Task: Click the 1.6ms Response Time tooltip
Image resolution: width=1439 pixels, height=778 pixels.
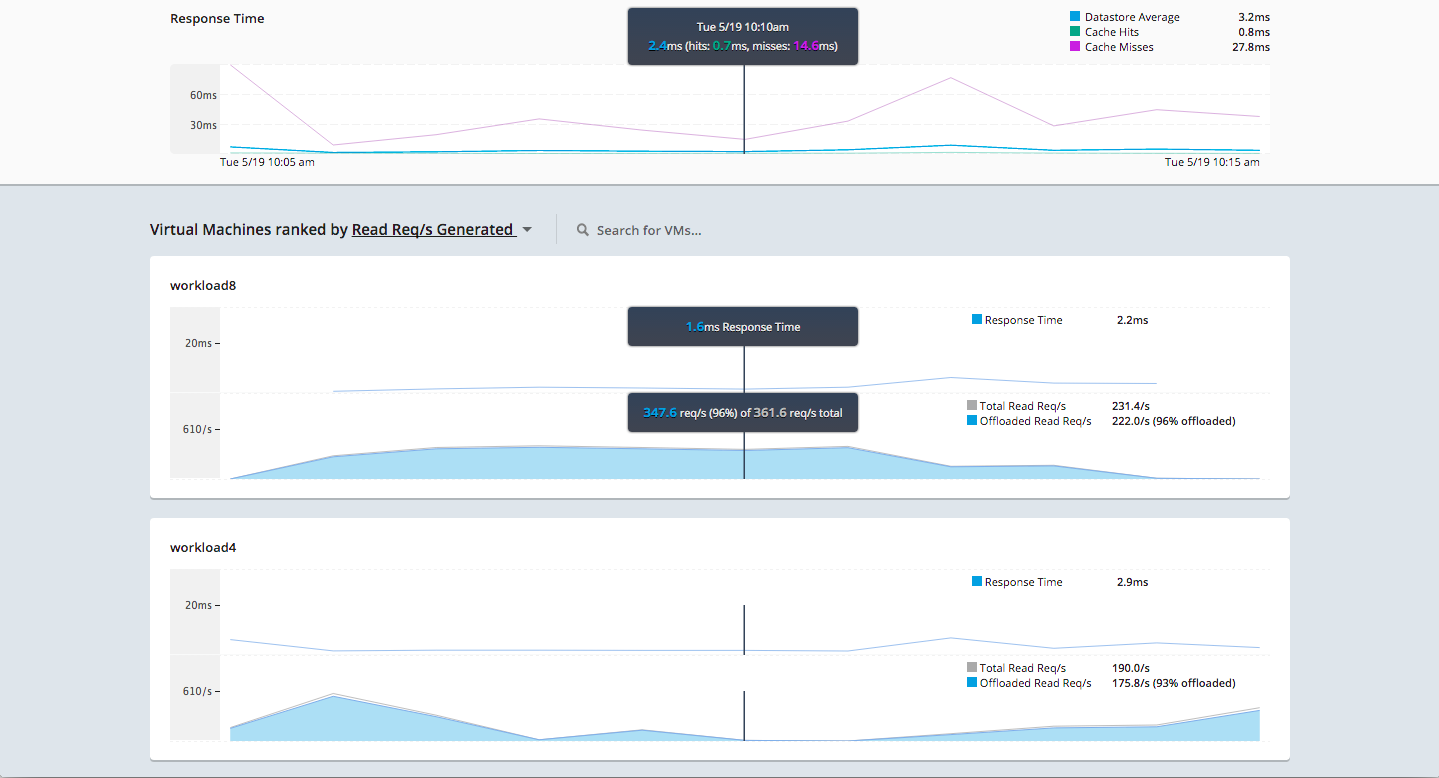Action: click(x=743, y=327)
